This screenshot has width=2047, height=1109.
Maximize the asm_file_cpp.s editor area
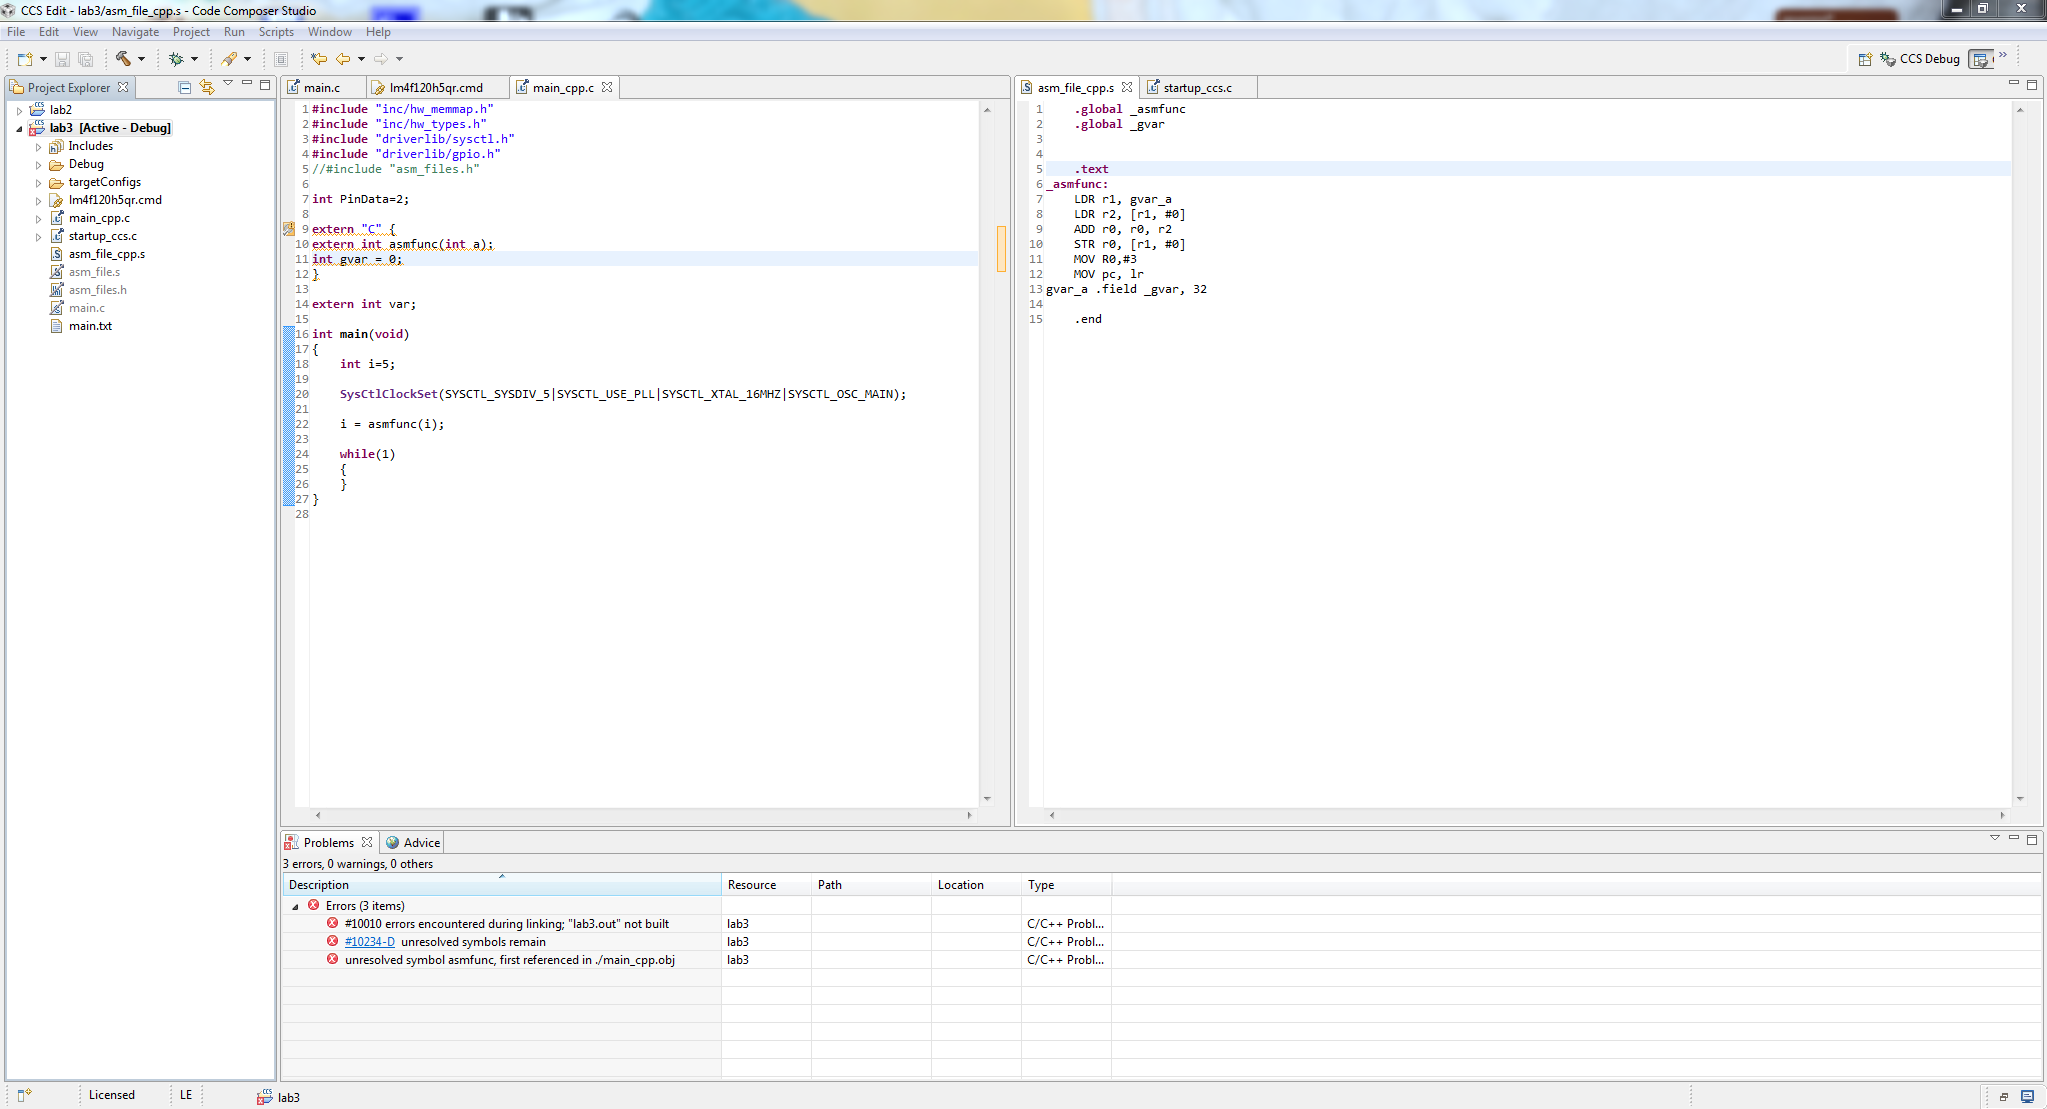pyautogui.click(x=2032, y=85)
